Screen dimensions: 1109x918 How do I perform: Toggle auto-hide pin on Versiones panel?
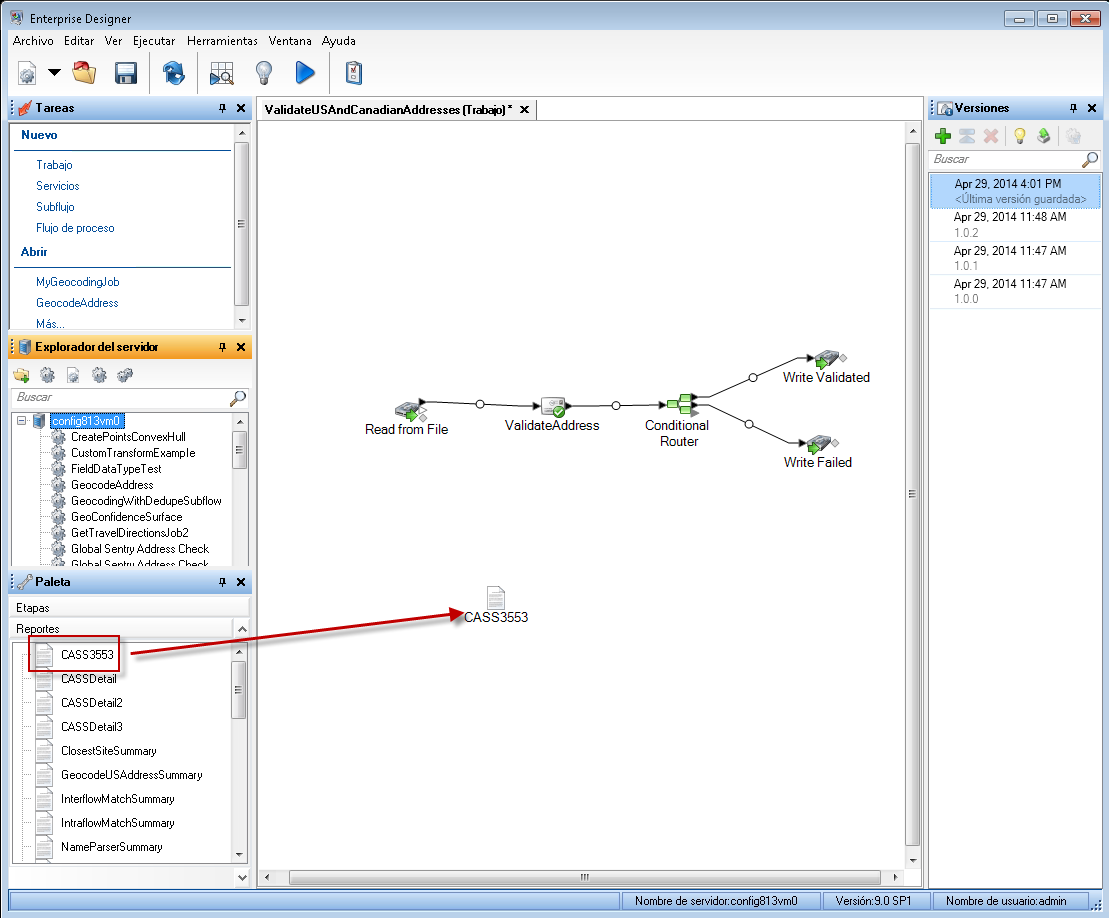pos(1074,108)
